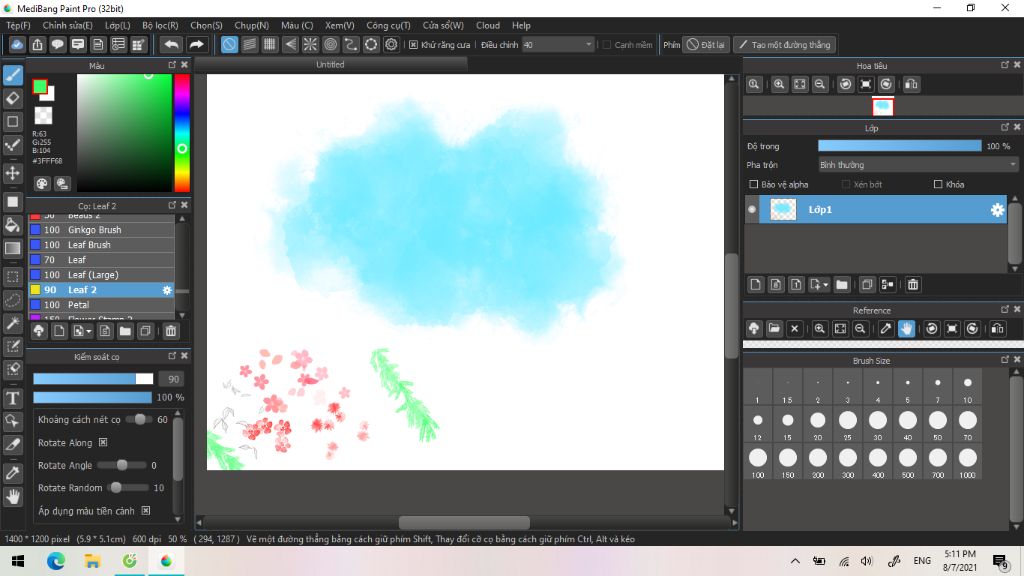Open the add-layer dropdown arrow in Layer panel
The width and height of the screenshot is (1024, 576).
(825, 286)
